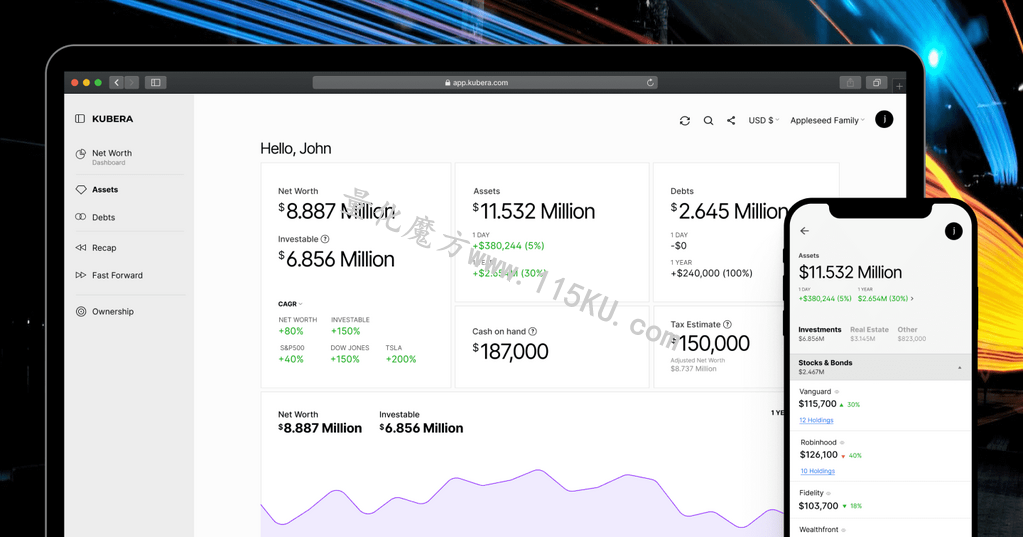Open Vanguard's 12 Holdings link
This screenshot has width=1023, height=537.
(816, 420)
